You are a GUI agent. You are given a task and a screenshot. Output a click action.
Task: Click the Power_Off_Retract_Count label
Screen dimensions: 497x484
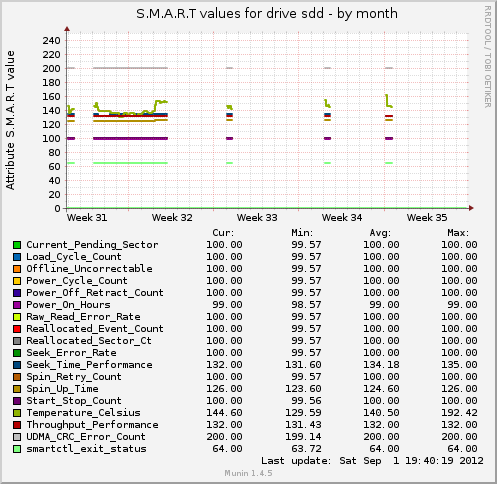point(95,293)
